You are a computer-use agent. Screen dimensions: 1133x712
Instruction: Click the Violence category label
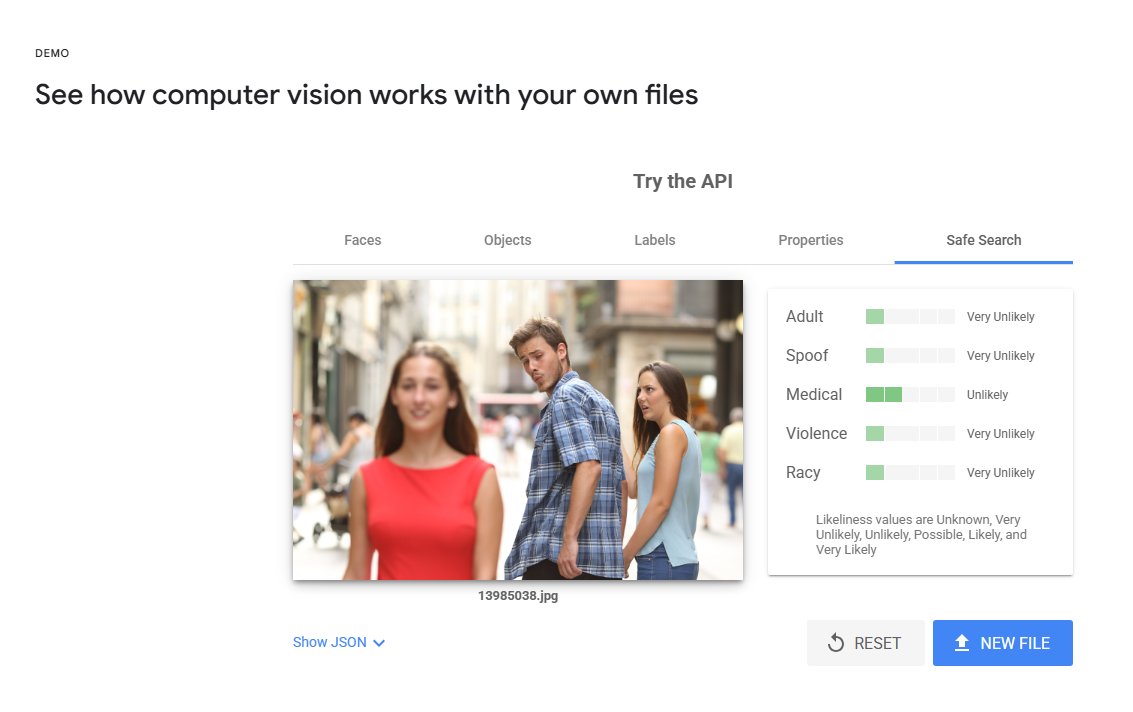click(x=817, y=434)
